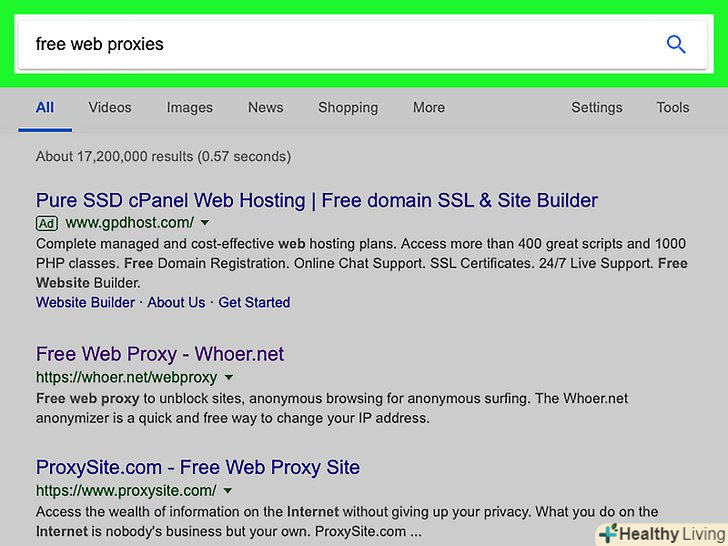Open the ProxySite.com Free Web Proxy result
This screenshot has height=546, width=728.
click(197, 467)
